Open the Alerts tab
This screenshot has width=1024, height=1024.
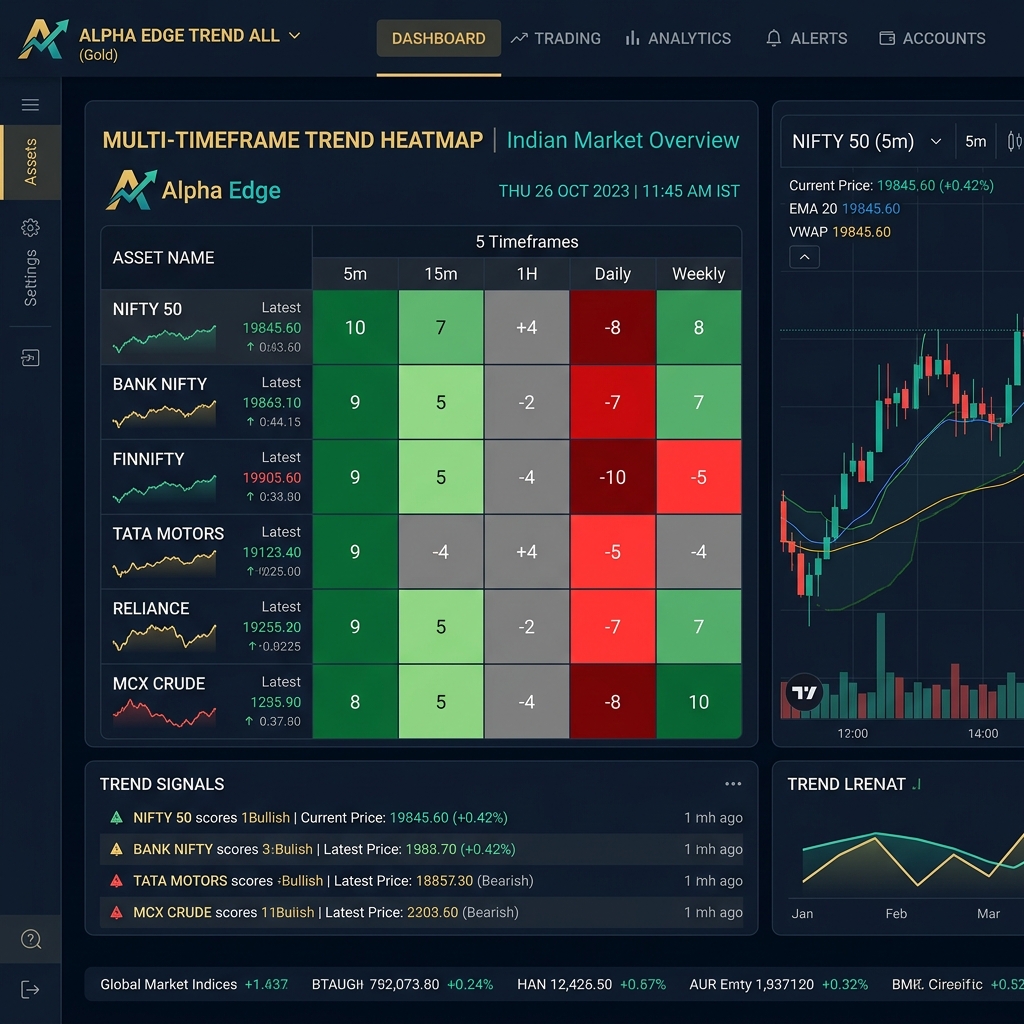[x=806, y=39]
